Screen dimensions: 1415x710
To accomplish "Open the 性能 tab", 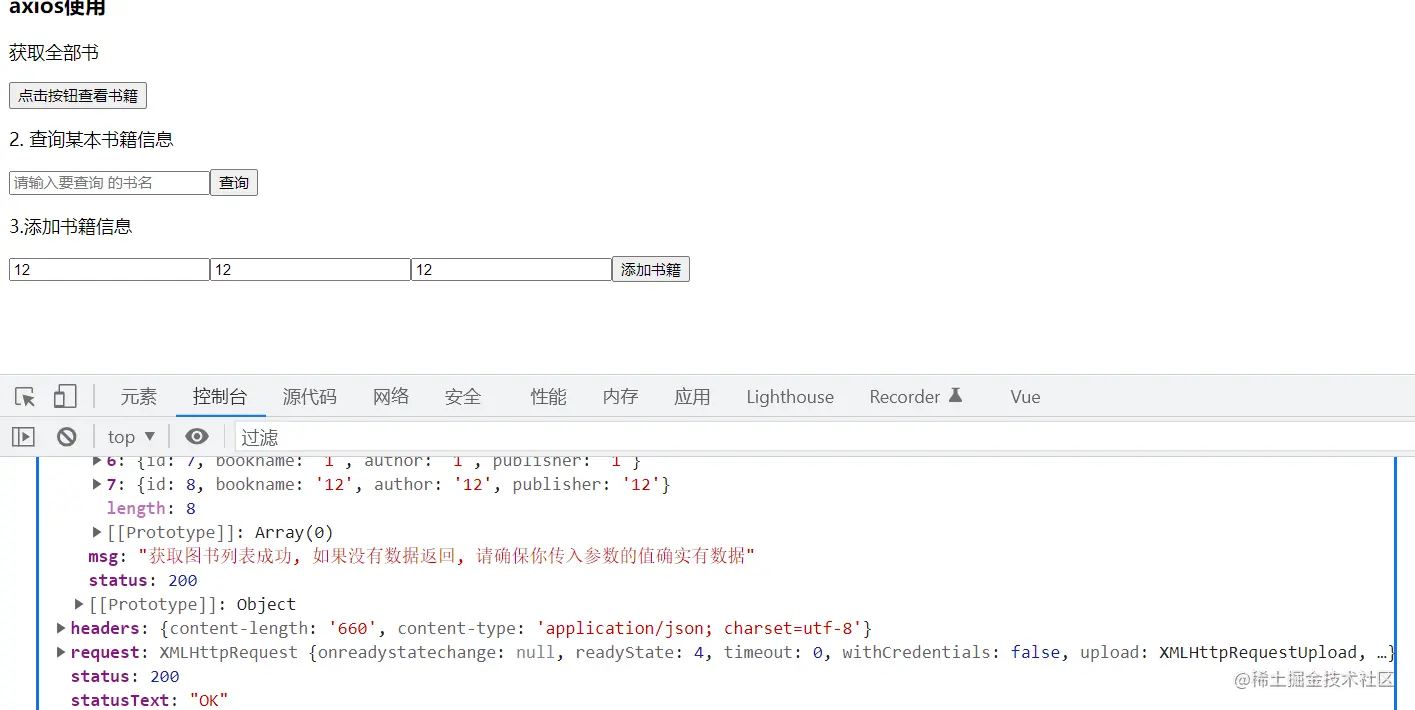I will (549, 397).
